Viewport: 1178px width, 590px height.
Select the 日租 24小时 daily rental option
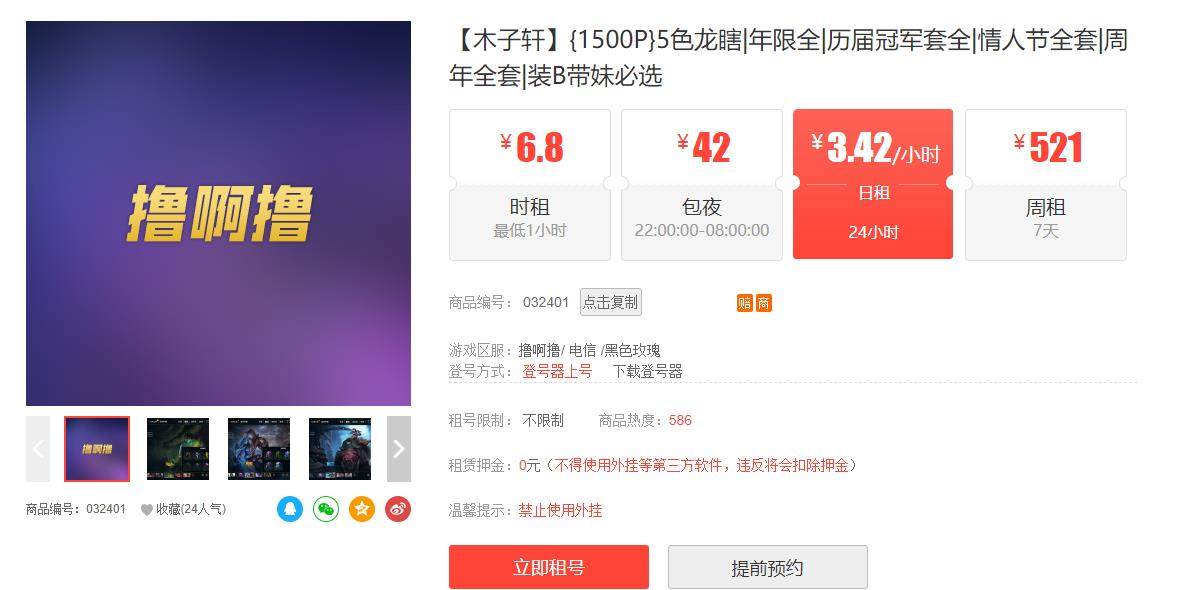(x=873, y=184)
